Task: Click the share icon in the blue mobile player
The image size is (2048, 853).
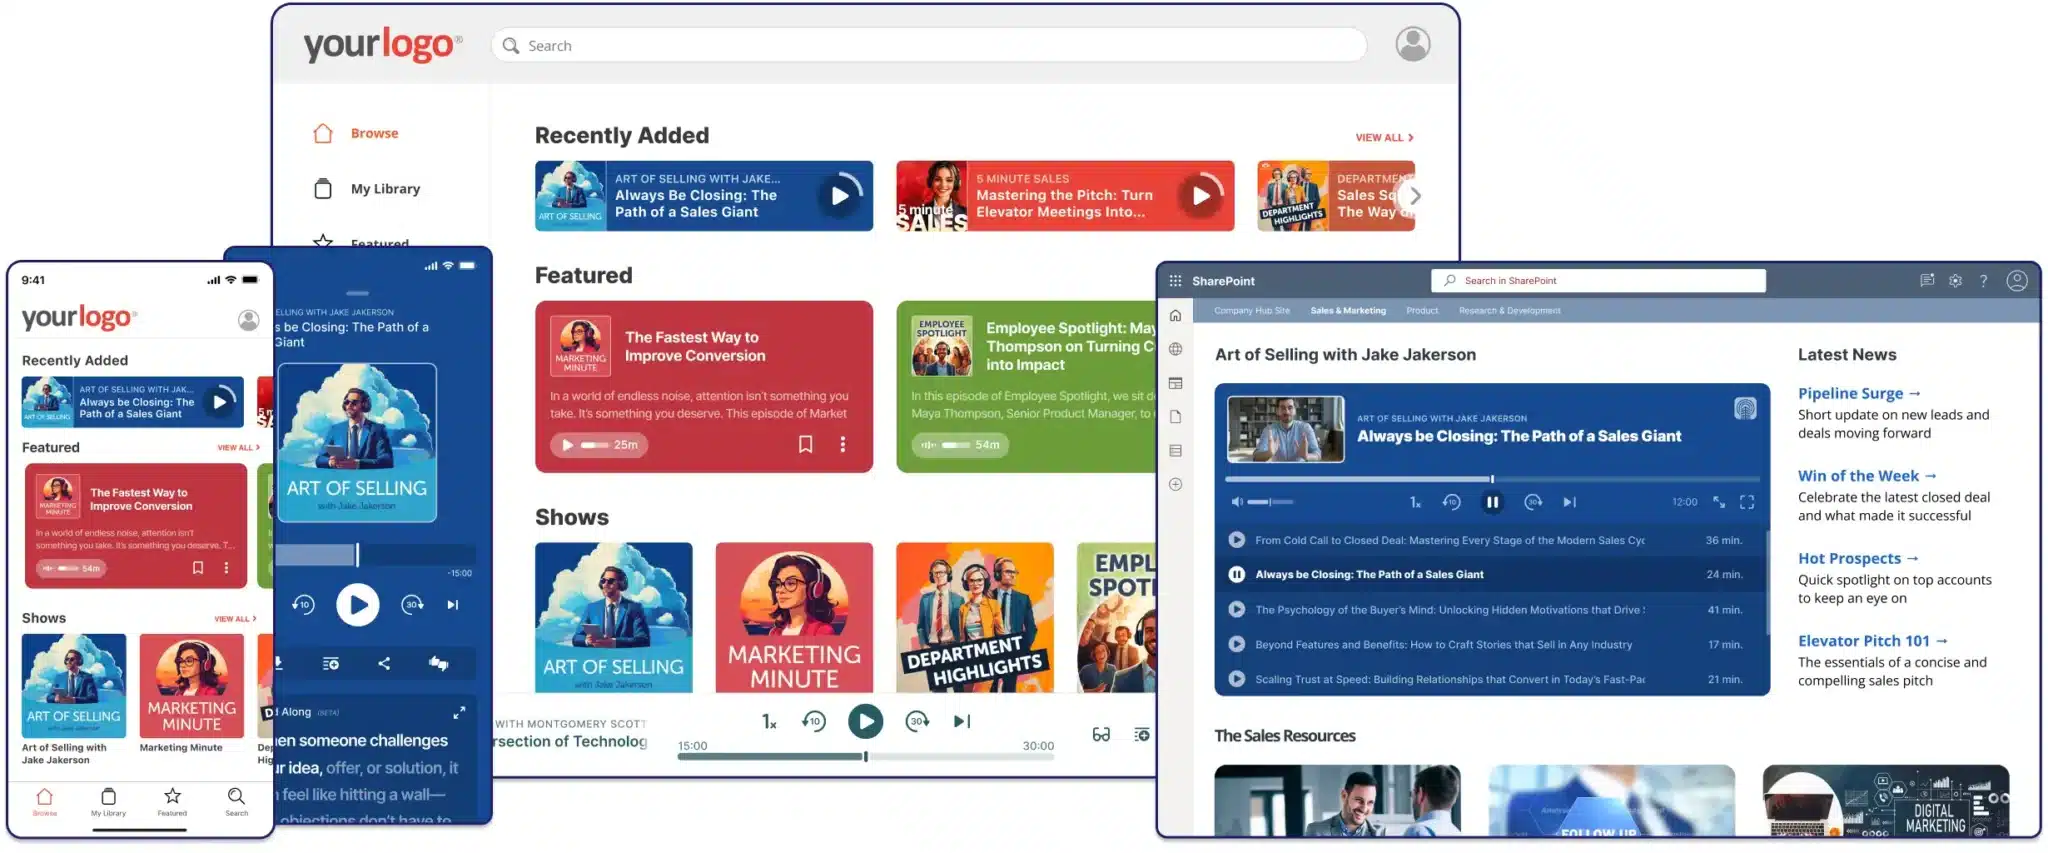Action: point(384,664)
